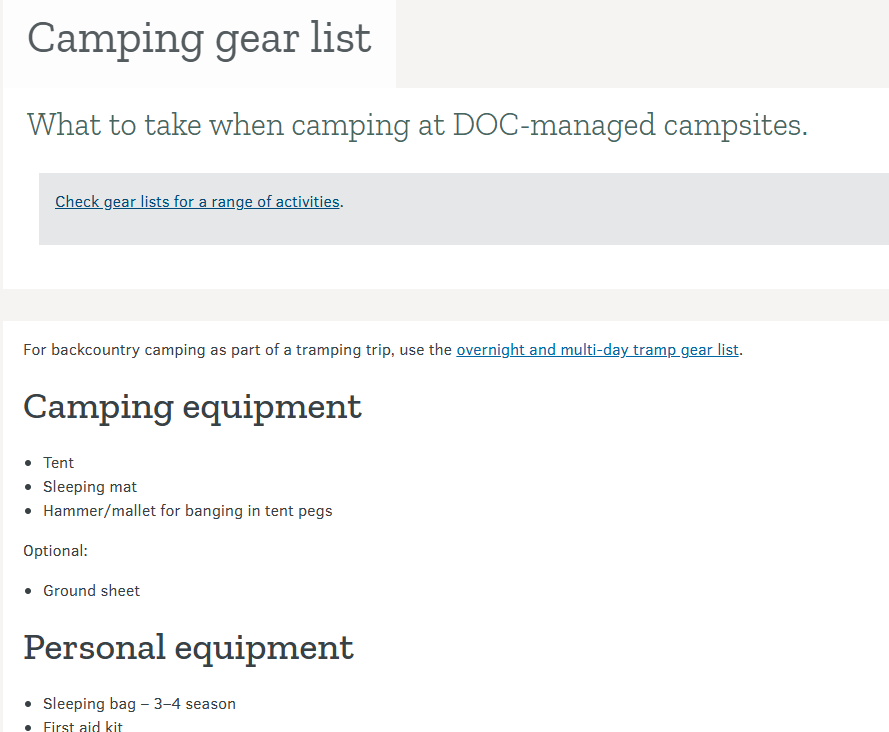The height and width of the screenshot is (732, 889).
Task: Click the 'First aid kit' list item
Action: 83,726
